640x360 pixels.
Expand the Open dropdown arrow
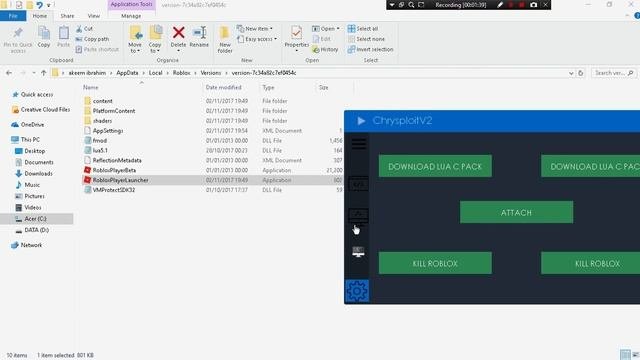click(338, 29)
